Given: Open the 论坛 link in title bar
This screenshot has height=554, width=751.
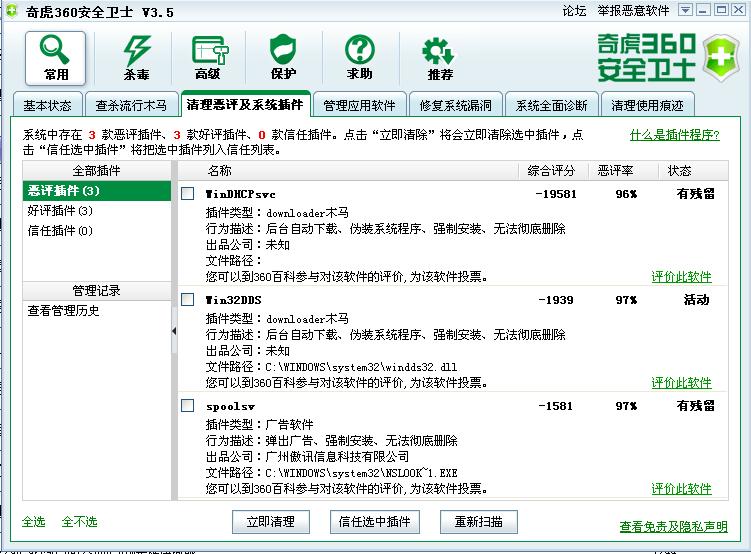Looking at the screenshot, I should [574, 11].
